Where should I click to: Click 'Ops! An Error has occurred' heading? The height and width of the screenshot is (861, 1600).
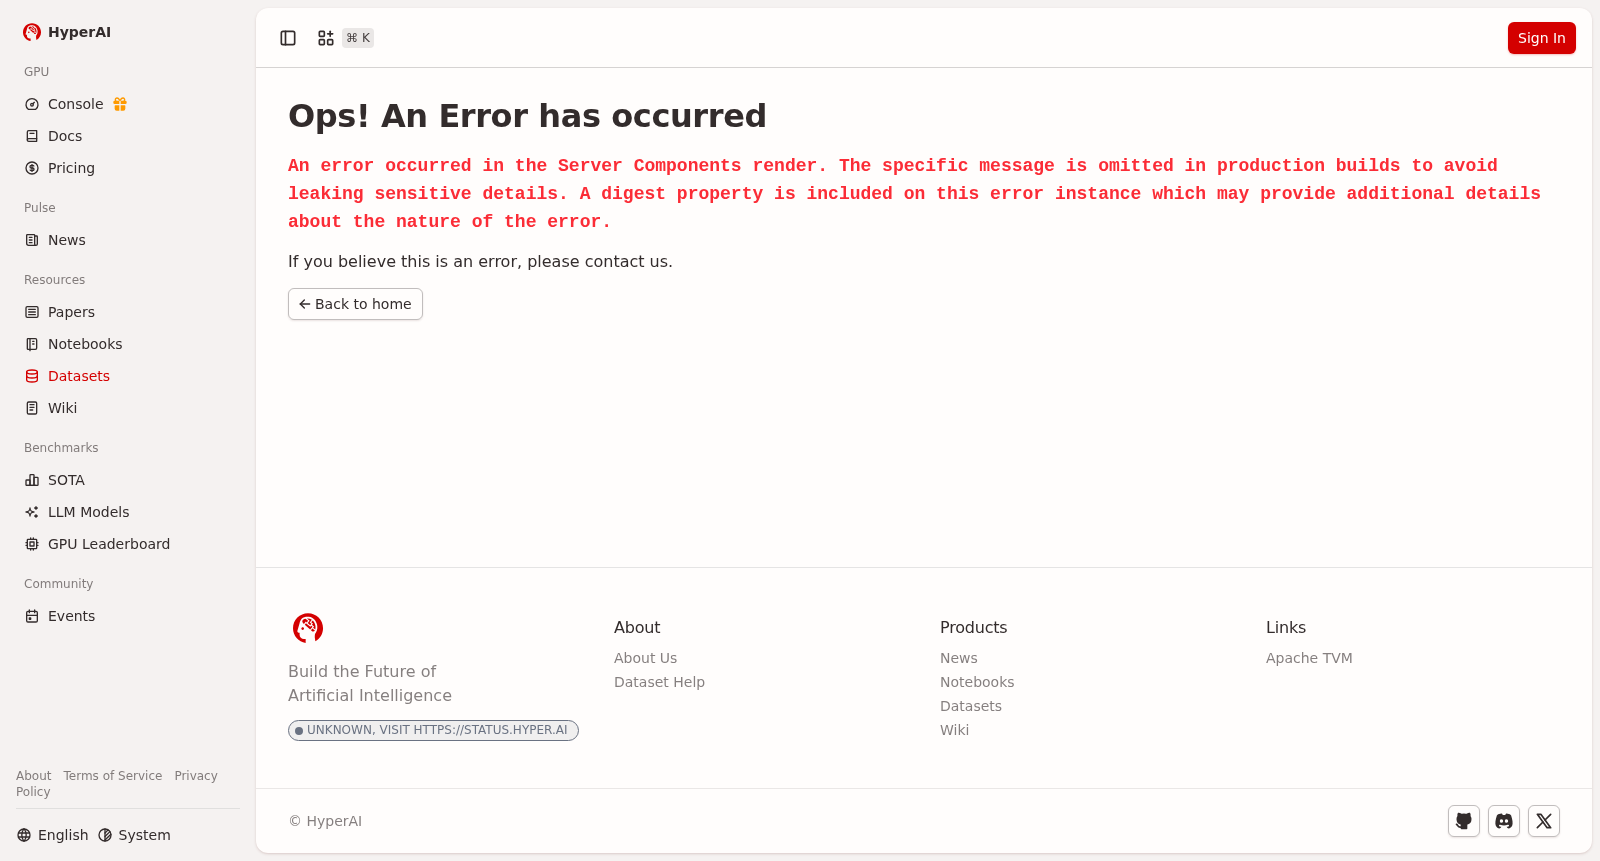527,116
